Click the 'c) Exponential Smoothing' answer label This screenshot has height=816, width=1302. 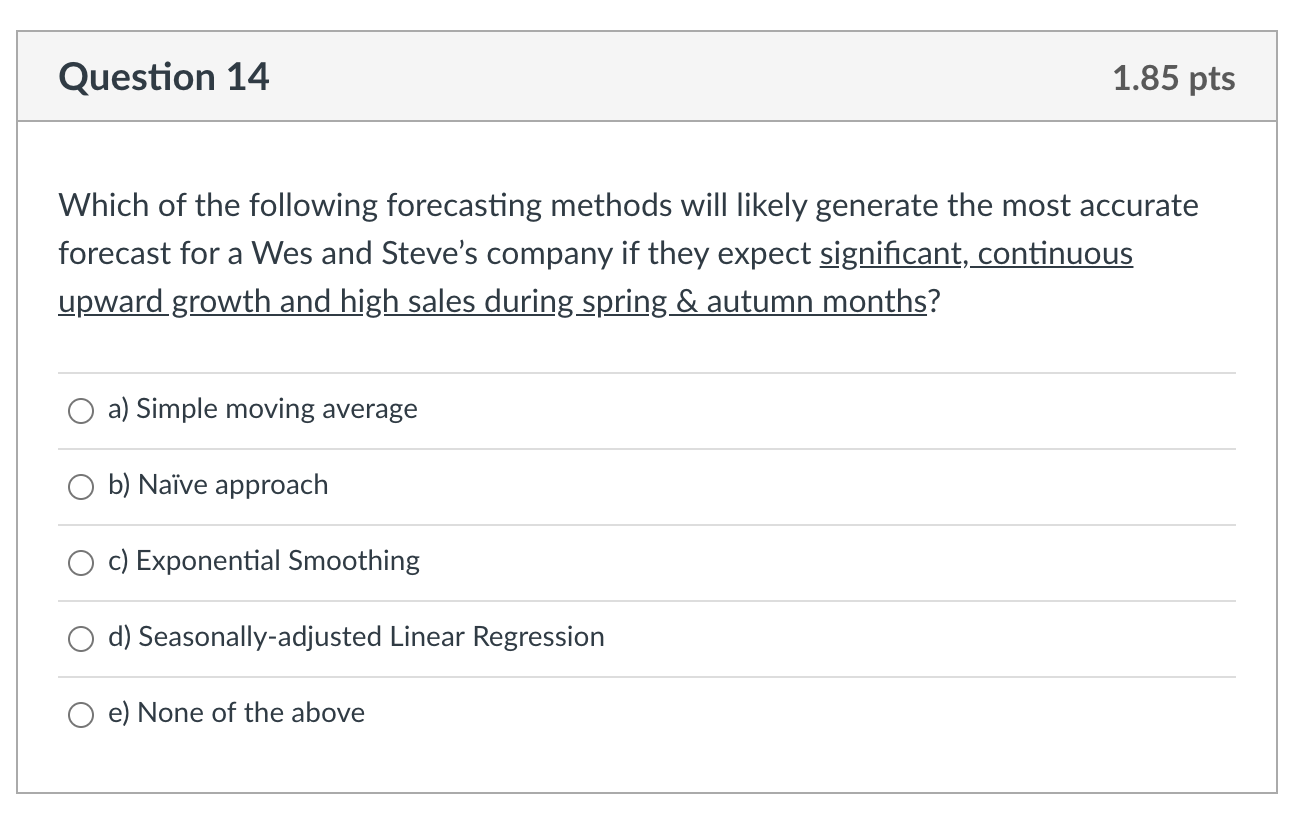coord(264,561)
